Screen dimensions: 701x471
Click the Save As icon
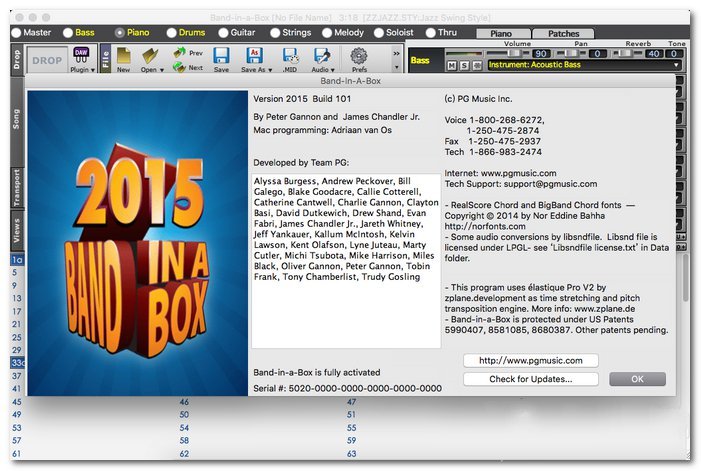(x=254, y=56)
